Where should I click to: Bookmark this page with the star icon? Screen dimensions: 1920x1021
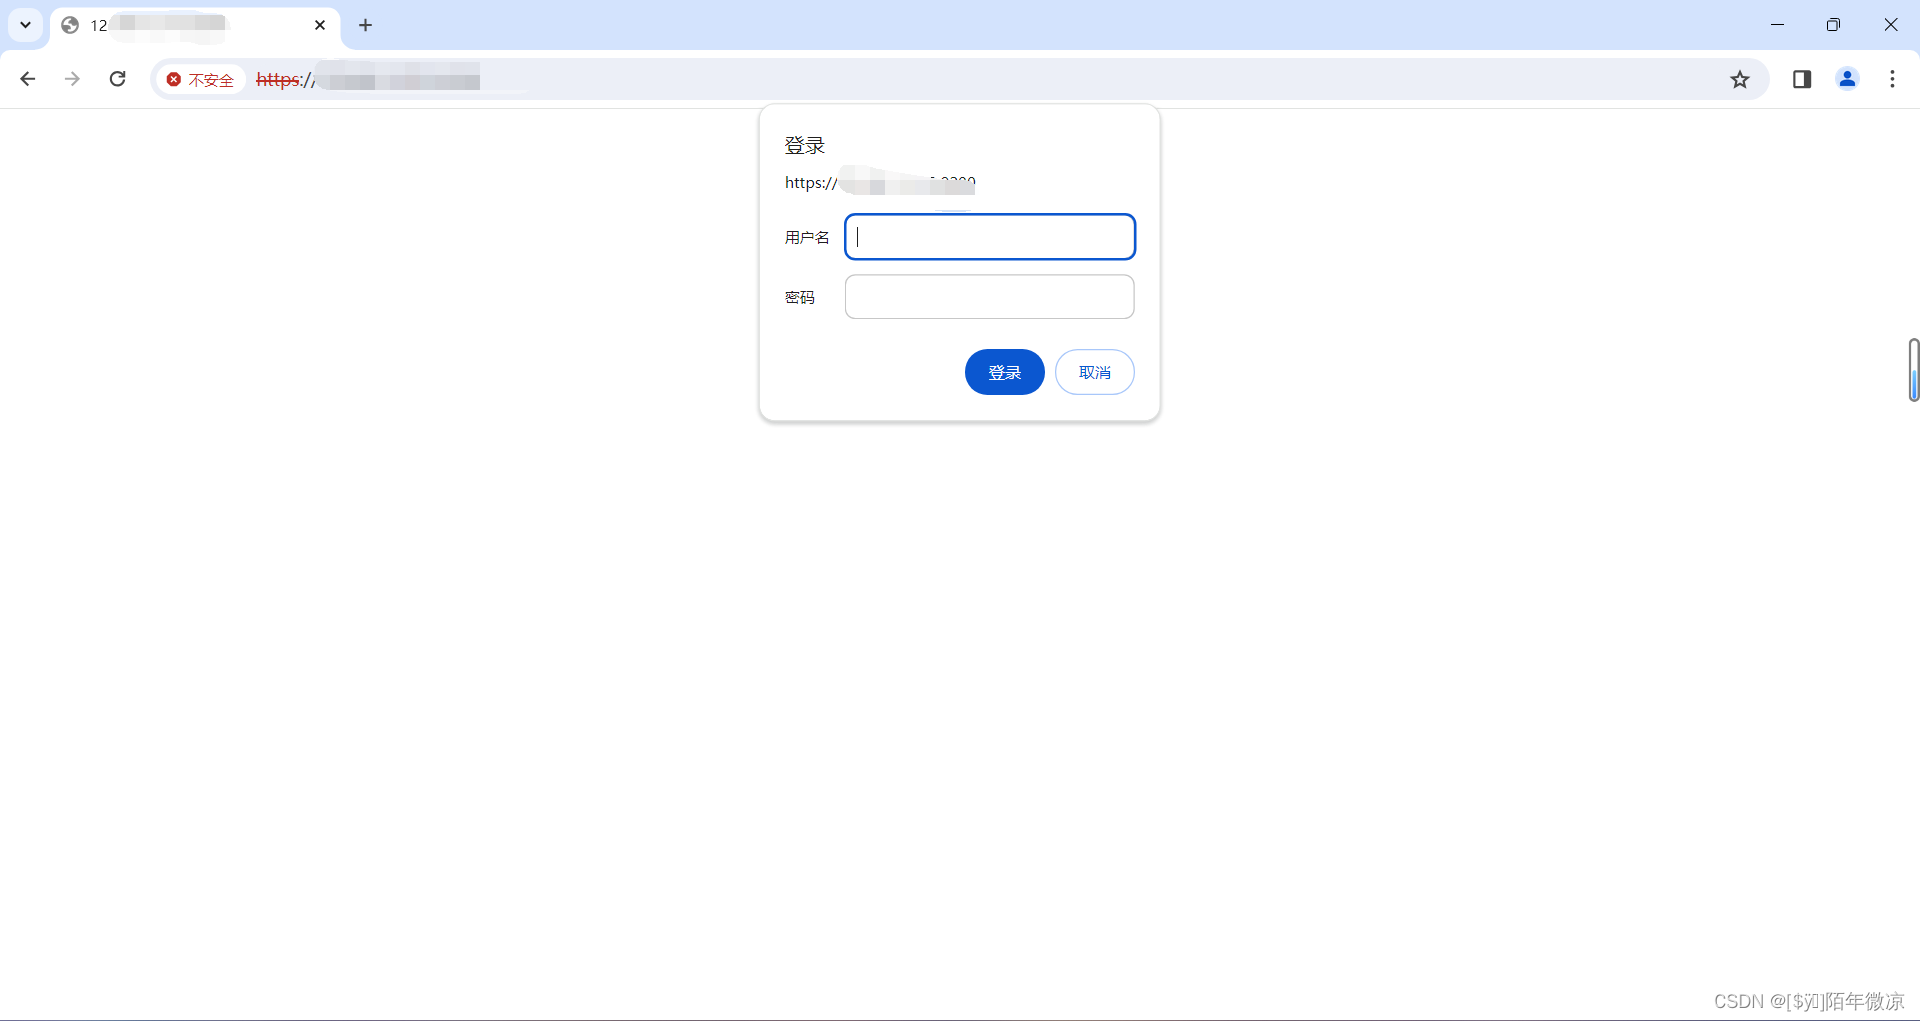(x=1740, y=79)
